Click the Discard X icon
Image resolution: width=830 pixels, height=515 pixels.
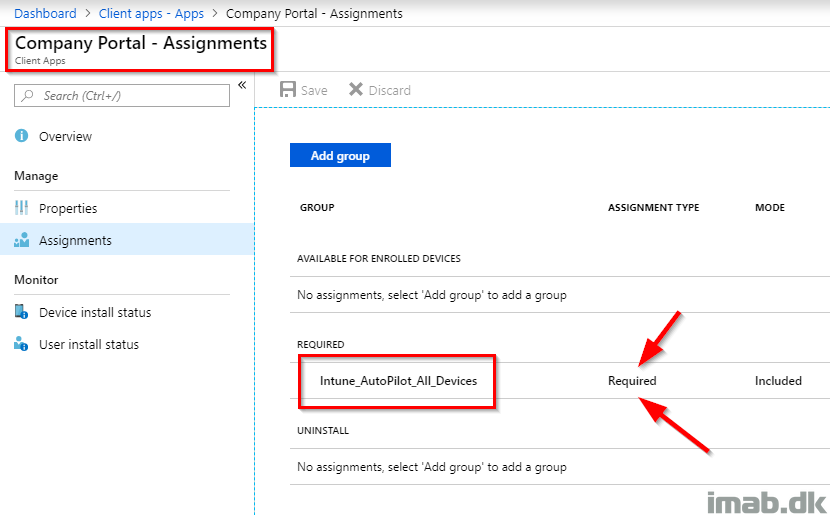[356, 89]
